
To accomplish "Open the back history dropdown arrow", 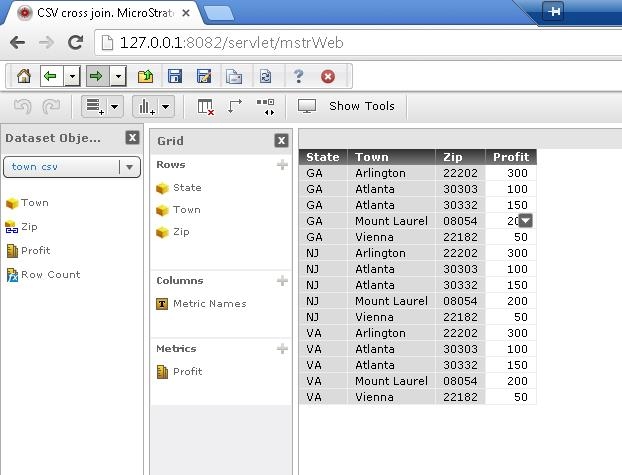I will tap(68, 76).
